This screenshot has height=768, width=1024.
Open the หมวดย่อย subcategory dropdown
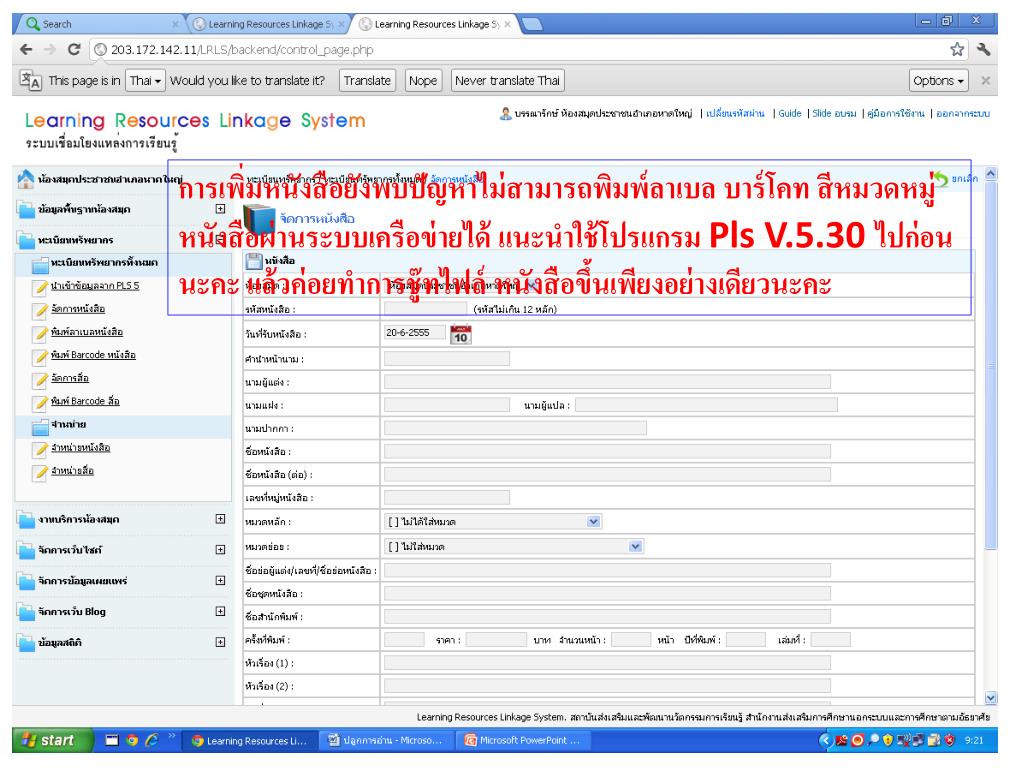[x=514, y=547]
